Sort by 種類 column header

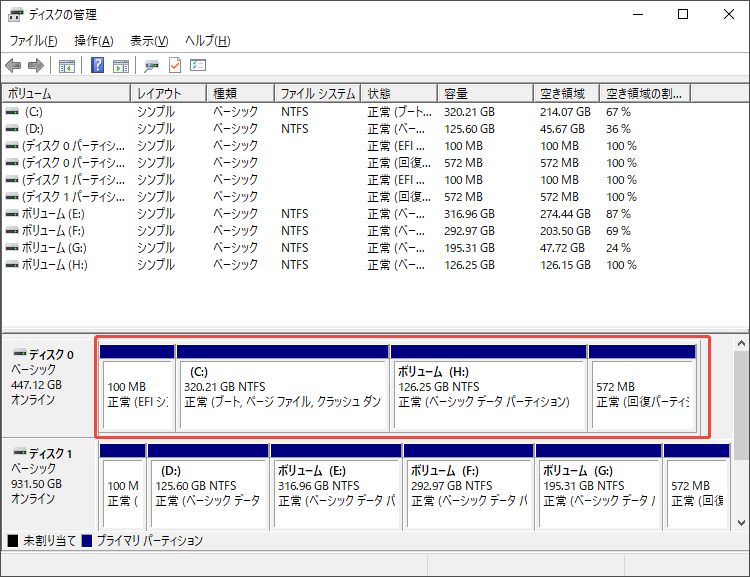point(241,93)
